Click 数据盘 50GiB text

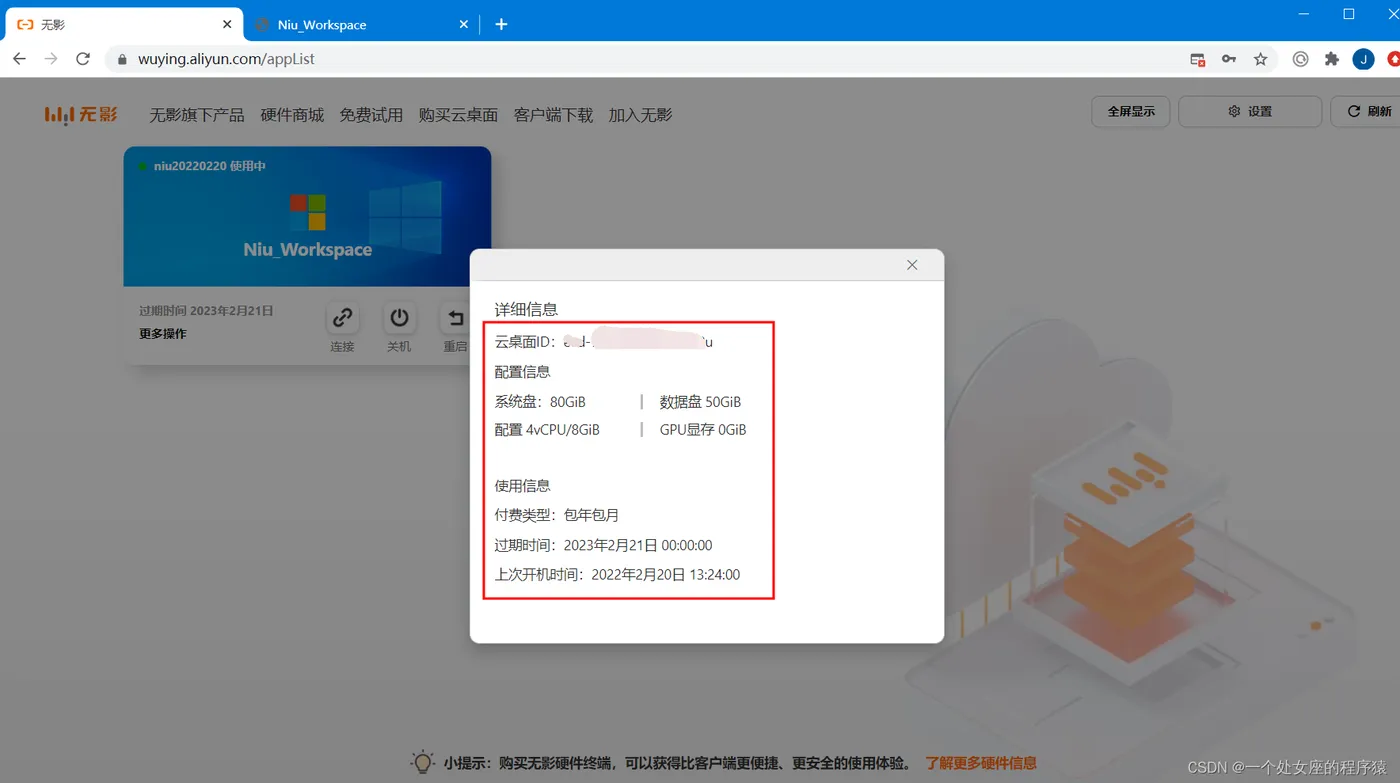700,402
